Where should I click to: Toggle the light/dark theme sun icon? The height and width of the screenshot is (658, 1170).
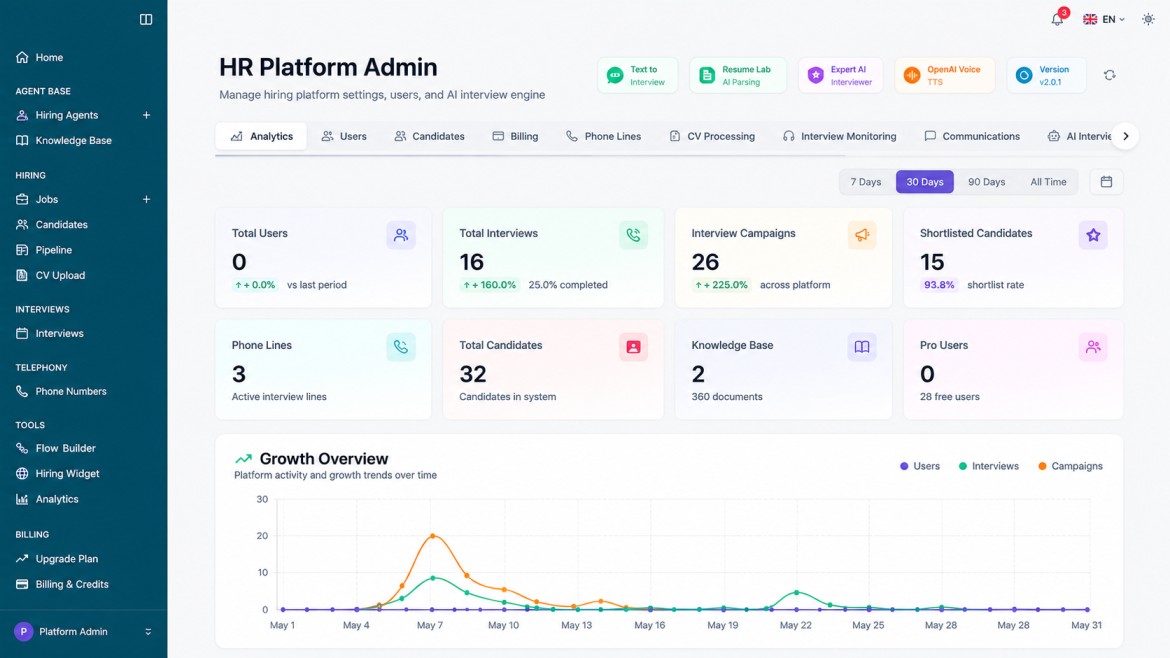tap(1148, 19)
